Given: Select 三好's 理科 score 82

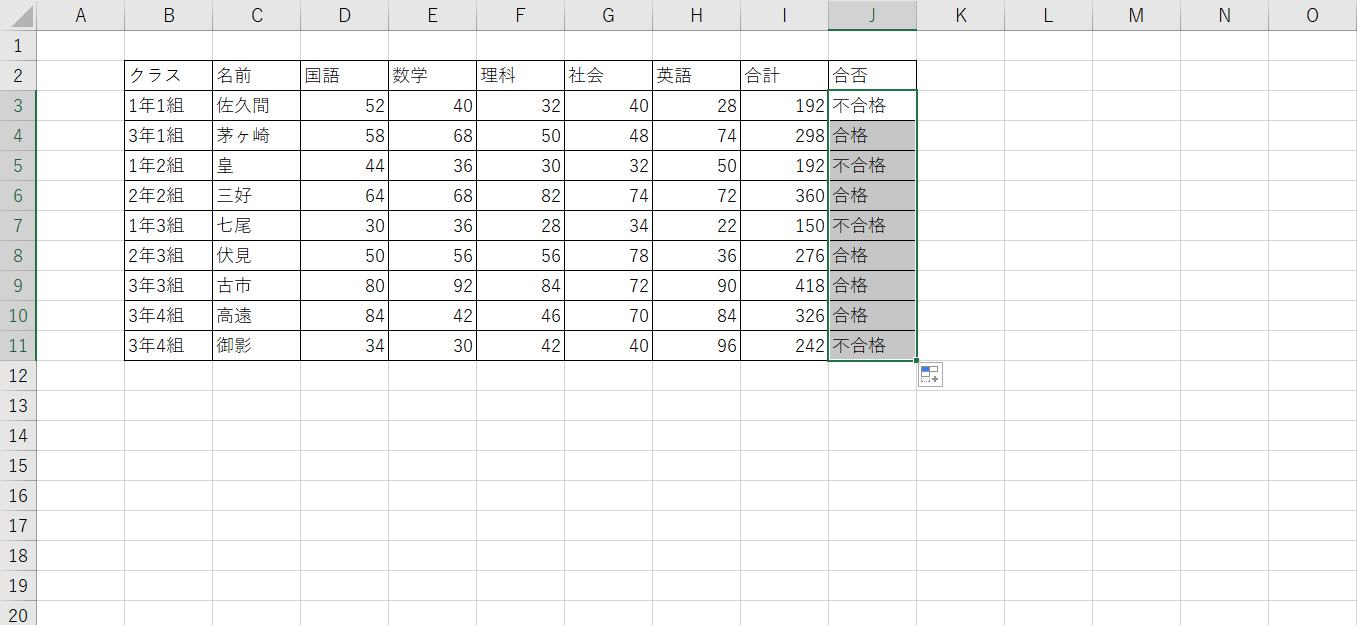Looking at the screenshot, I should click(x=520, y=195).
